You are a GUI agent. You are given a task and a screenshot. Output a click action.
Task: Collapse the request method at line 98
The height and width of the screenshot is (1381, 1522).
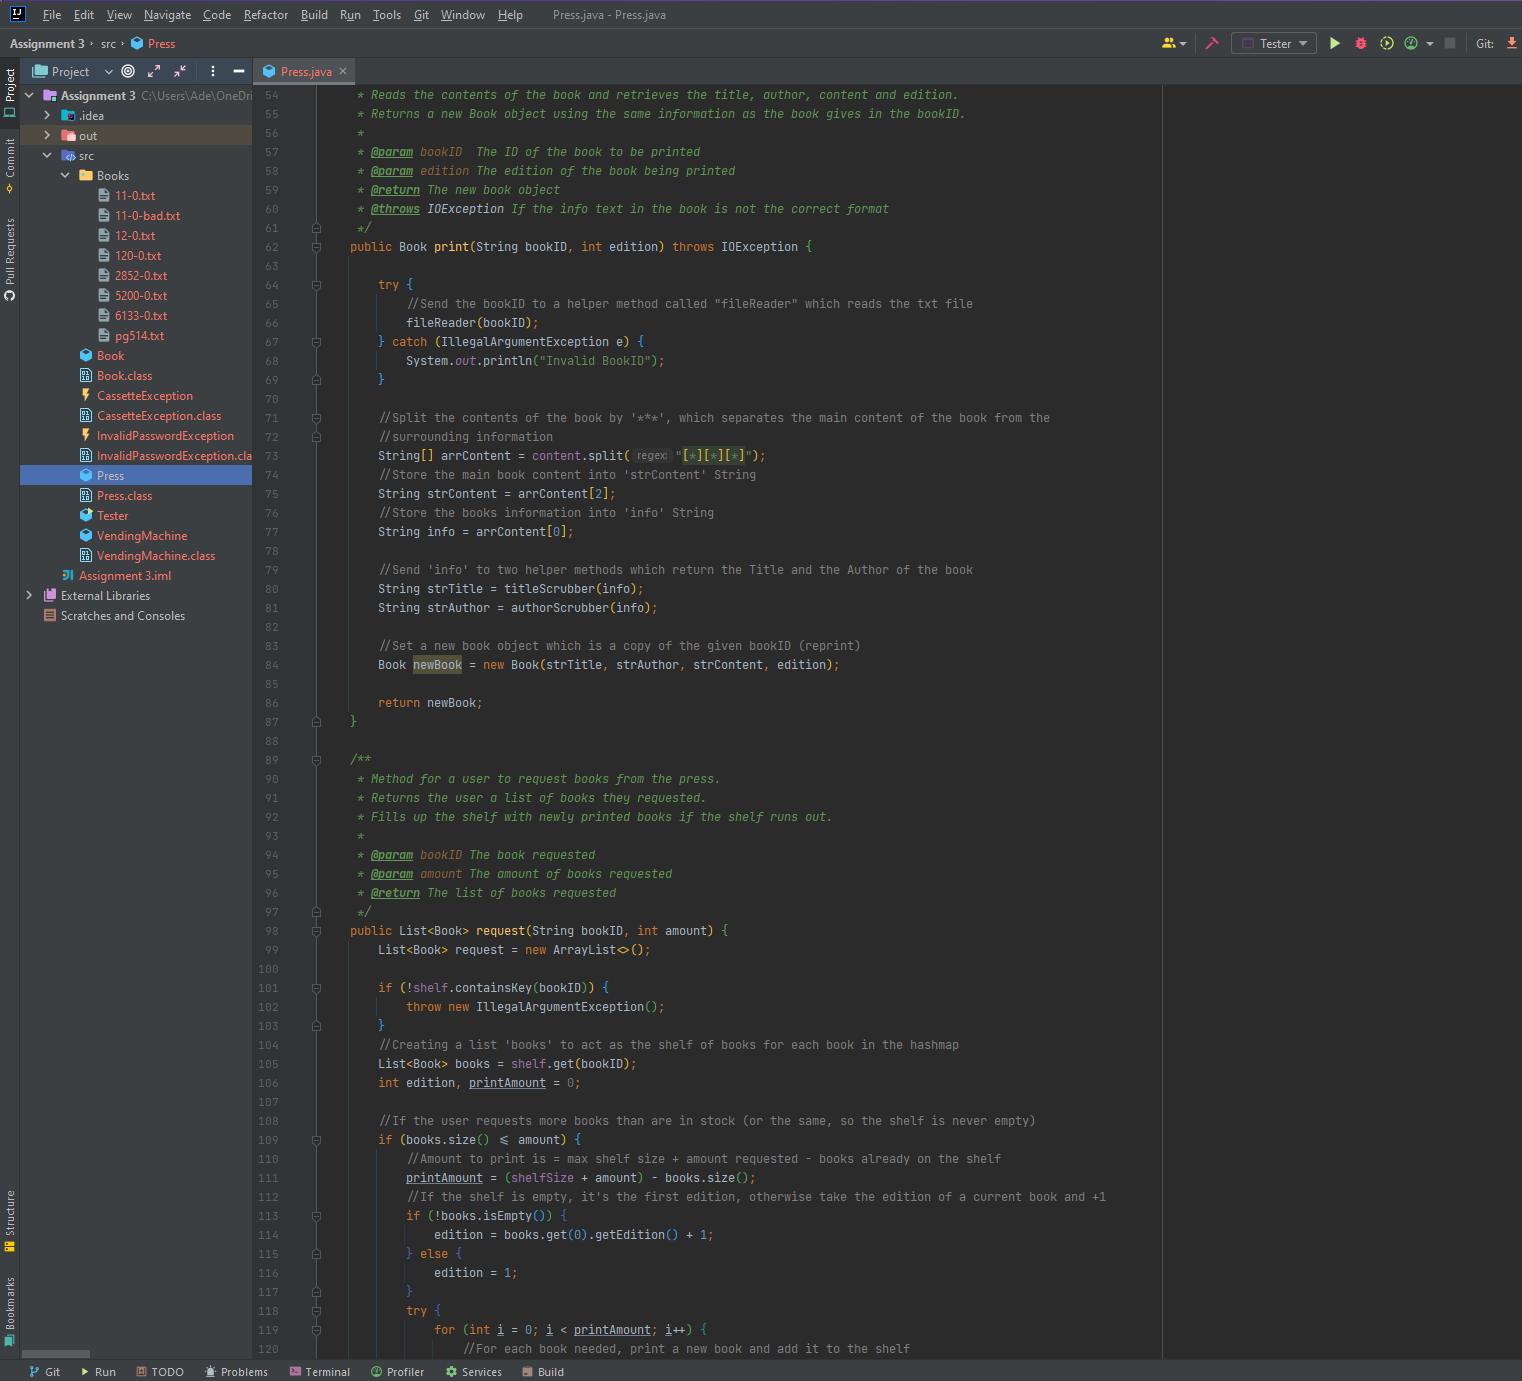pos(316,930)
